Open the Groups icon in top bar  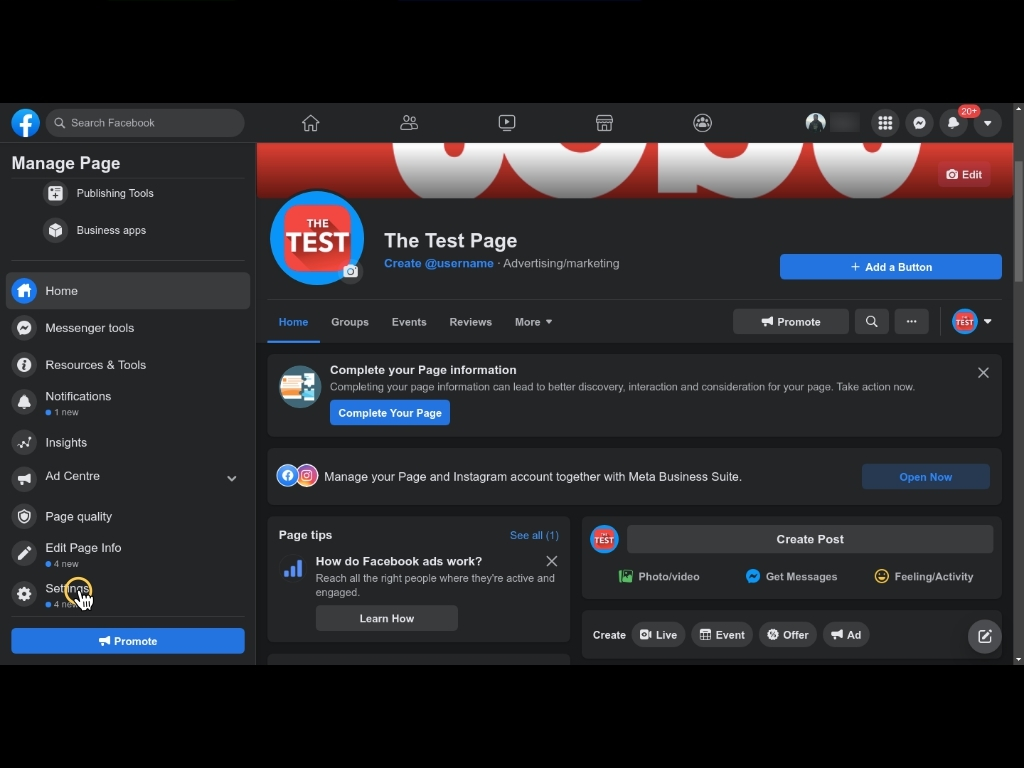click(x=702, y=123)
